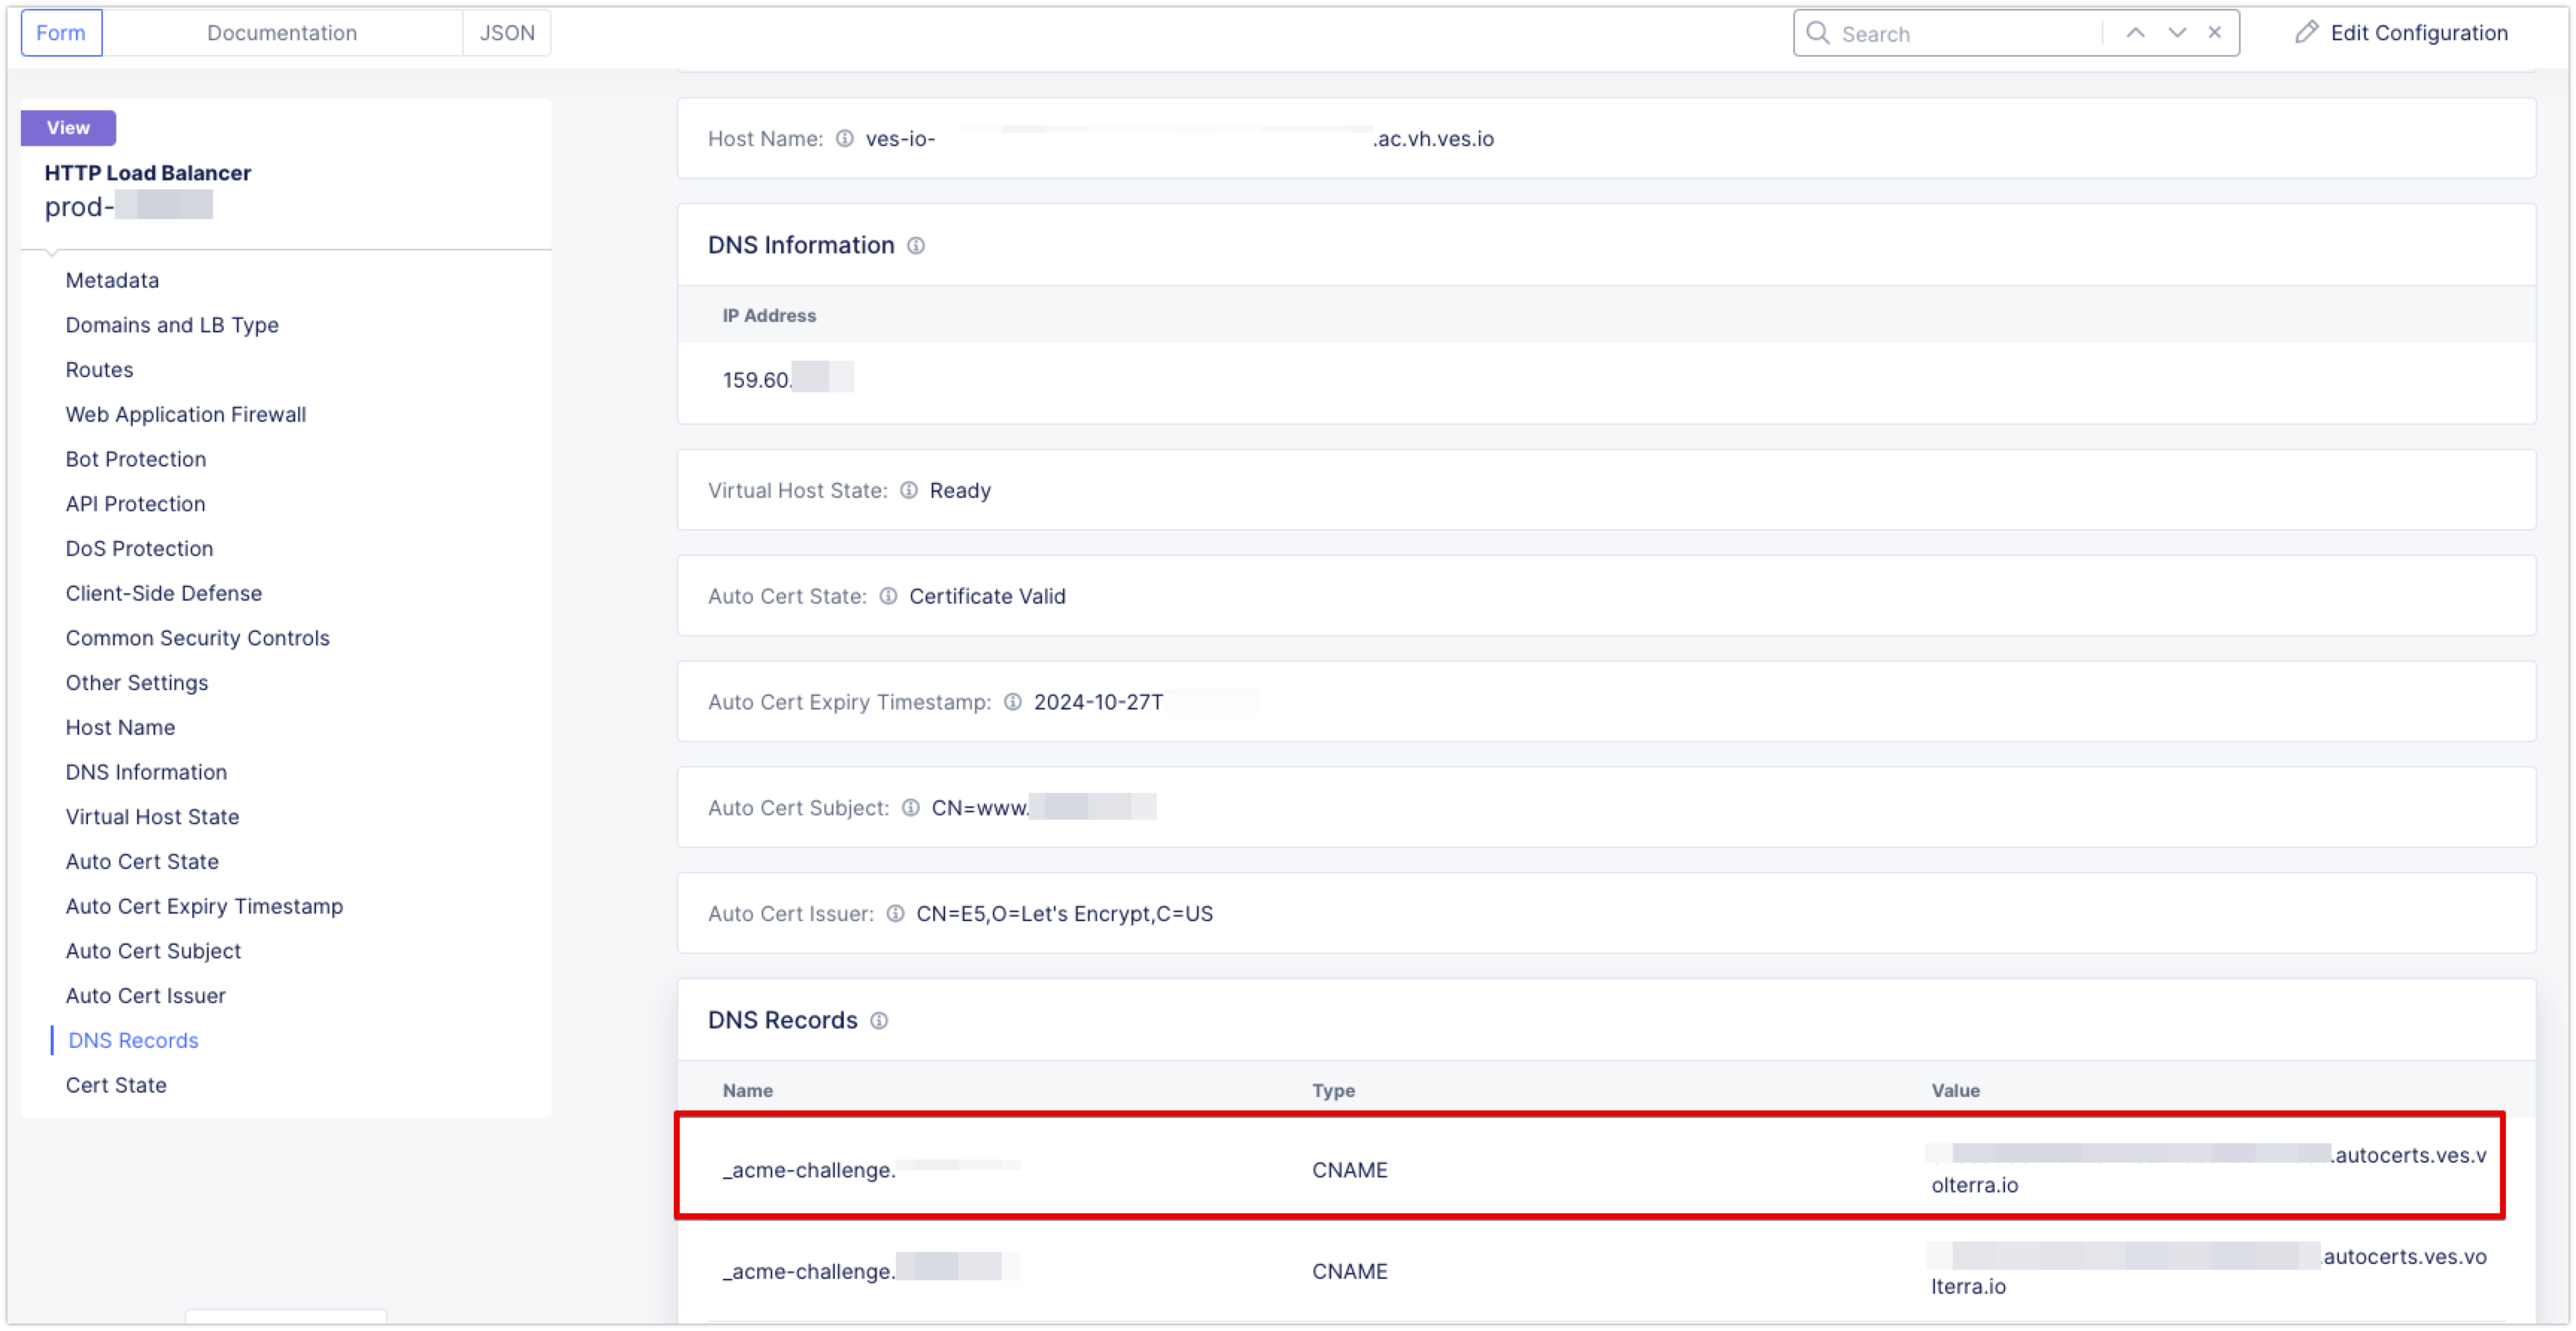Viewport: 2576px width, 1331px height.
Task: Jump to previous search match with up chevron
Action: 2136,32
